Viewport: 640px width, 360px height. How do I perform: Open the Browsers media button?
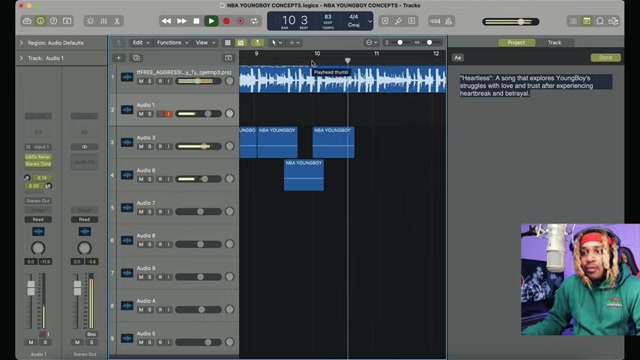pyautogui.click(x=613, y=21)
